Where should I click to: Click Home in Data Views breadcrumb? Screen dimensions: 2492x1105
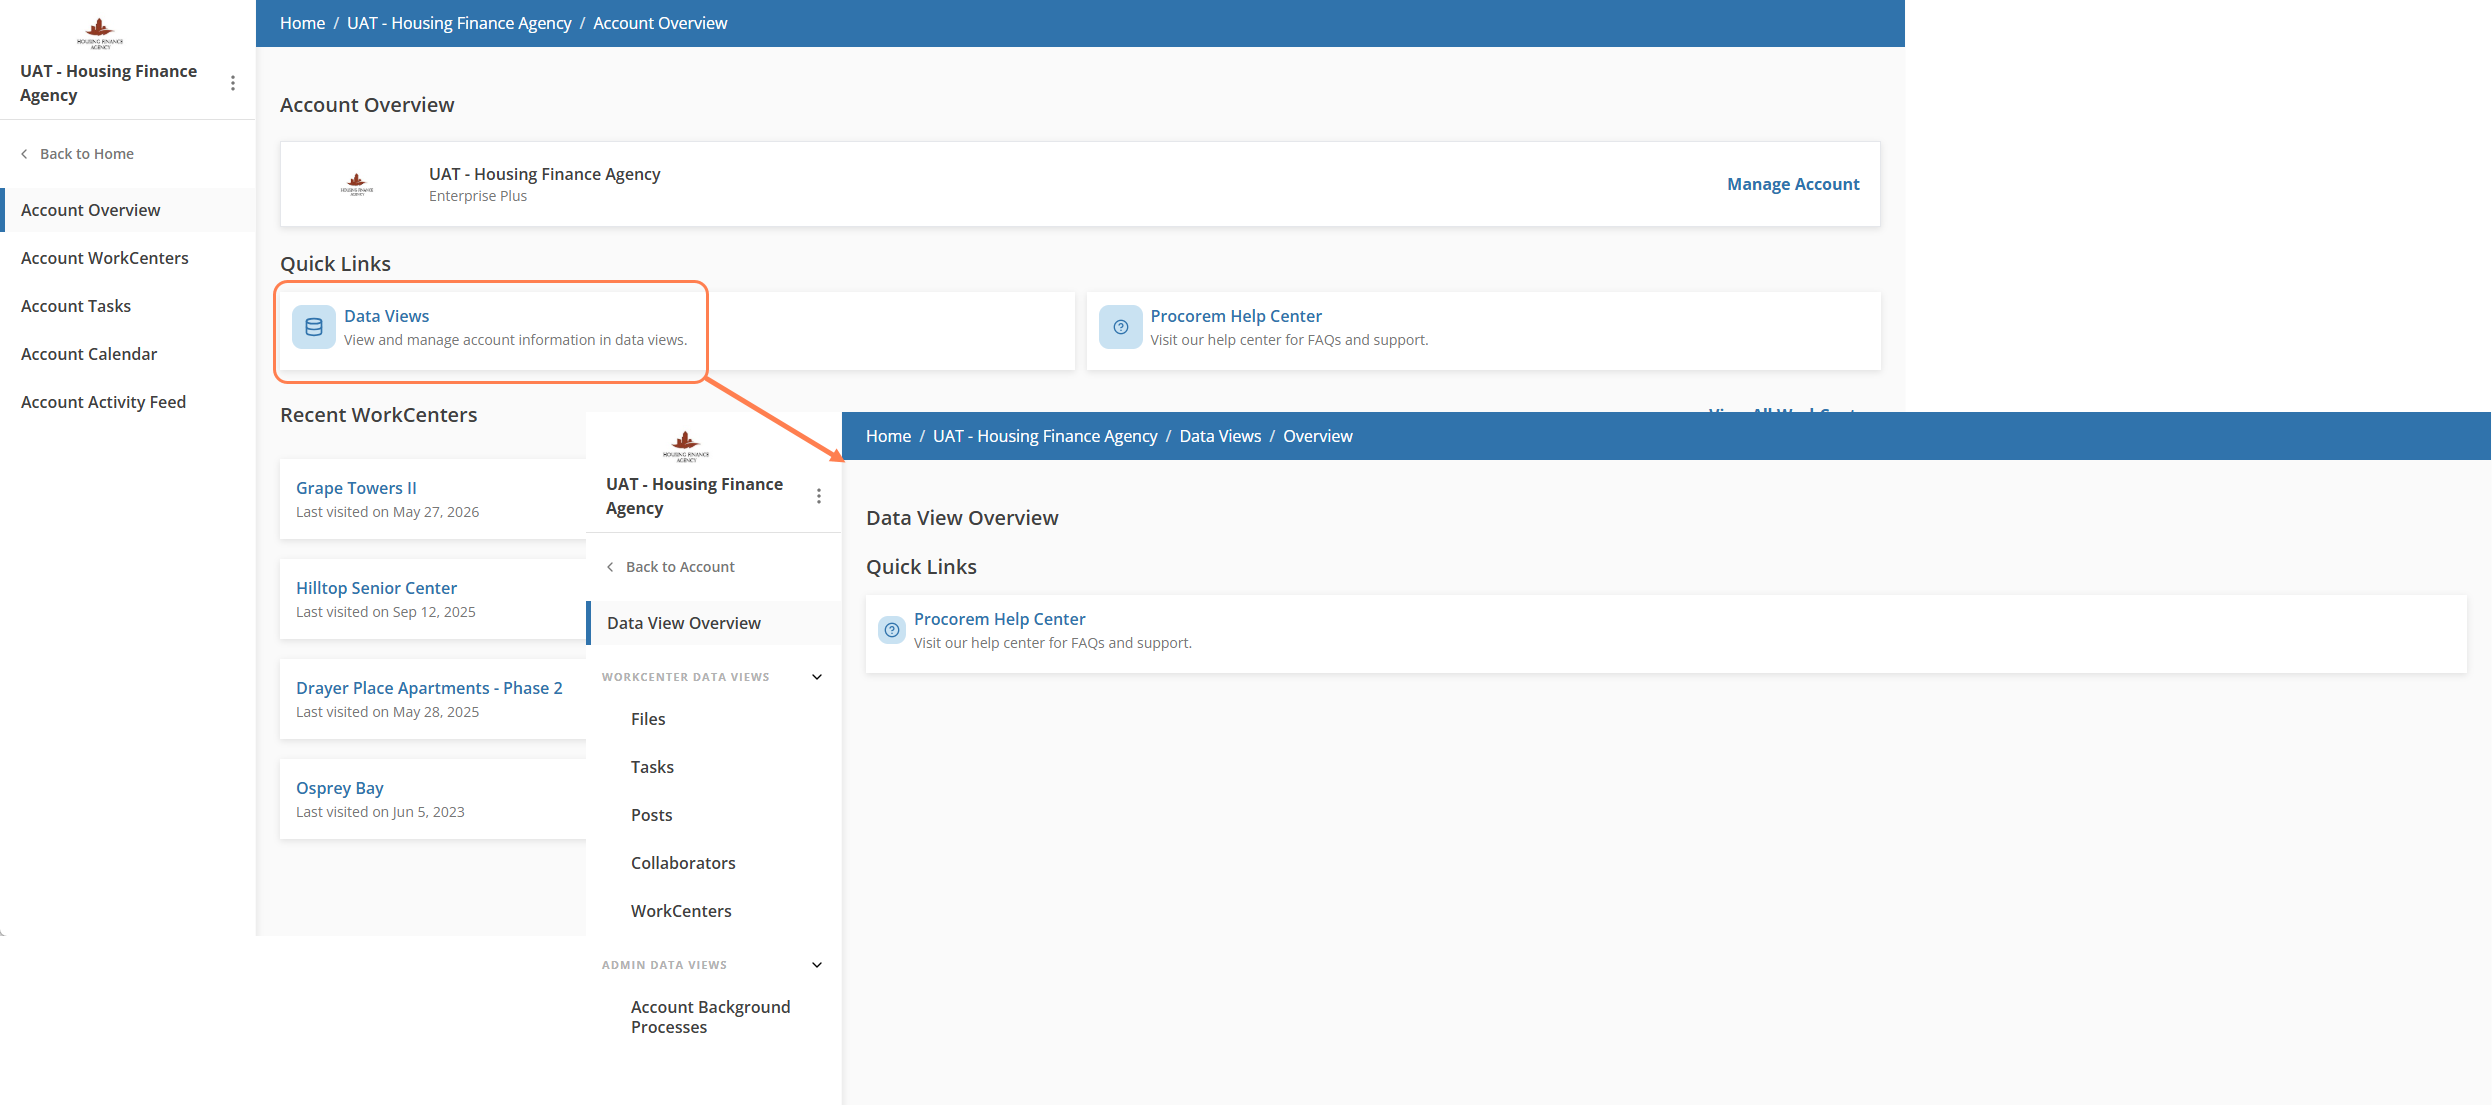tap(888, 436)
